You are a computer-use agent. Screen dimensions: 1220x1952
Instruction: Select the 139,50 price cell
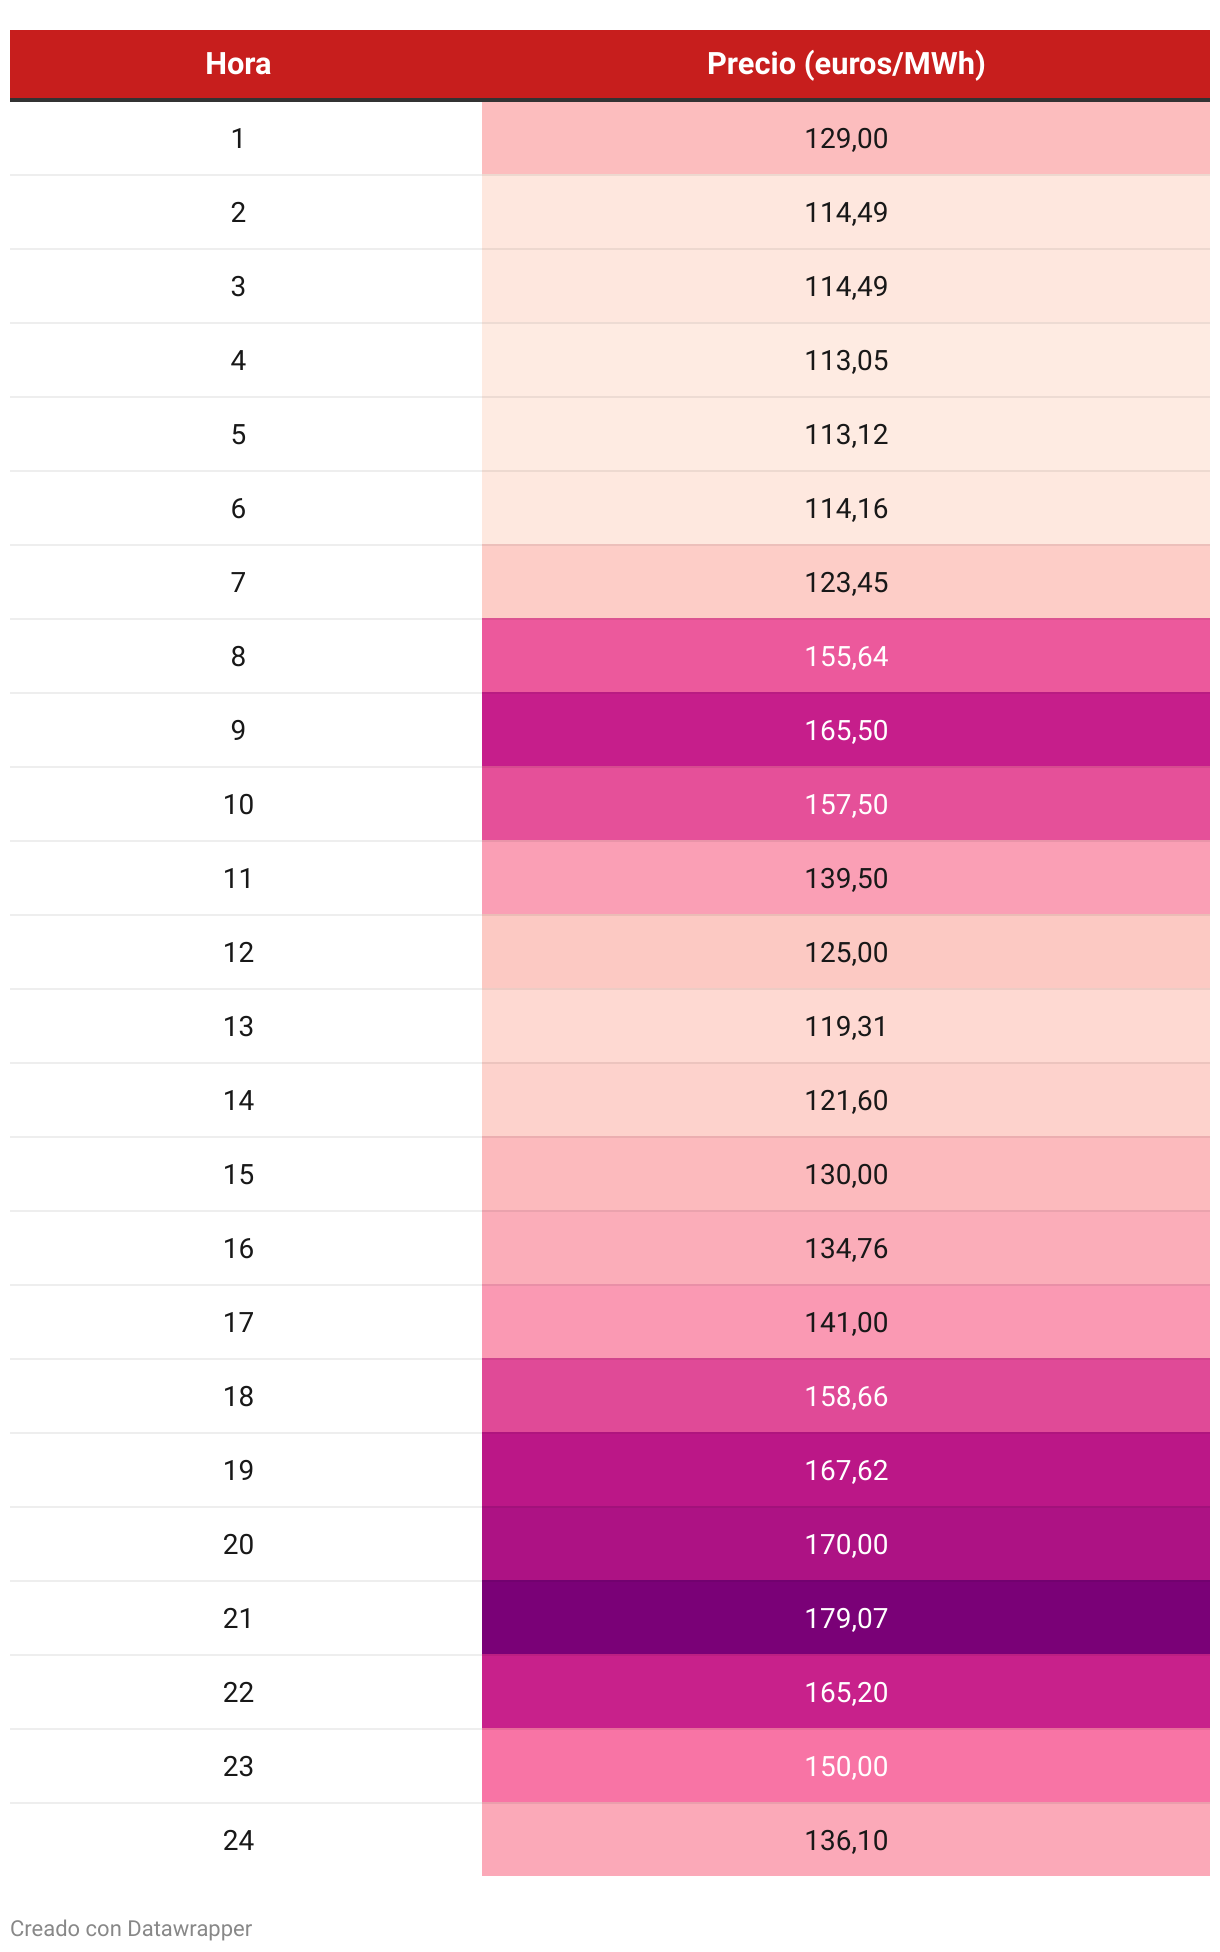coord(845,878)
